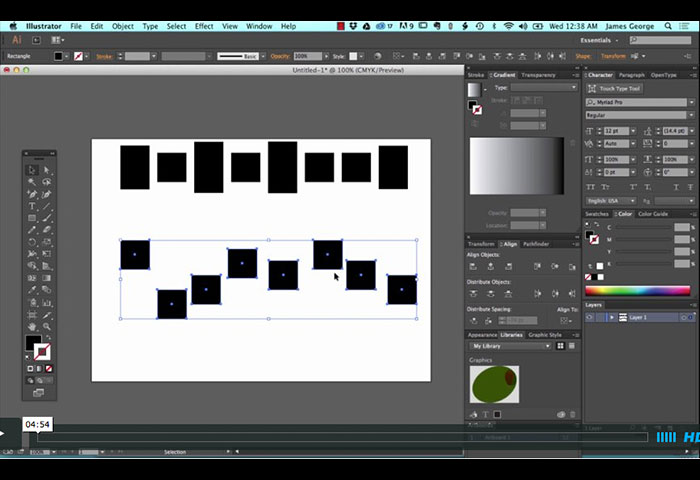Click Touch Type Tool button
Image resolution: width=700 pixels, height=480 pixels.
[x=615, y=88]
